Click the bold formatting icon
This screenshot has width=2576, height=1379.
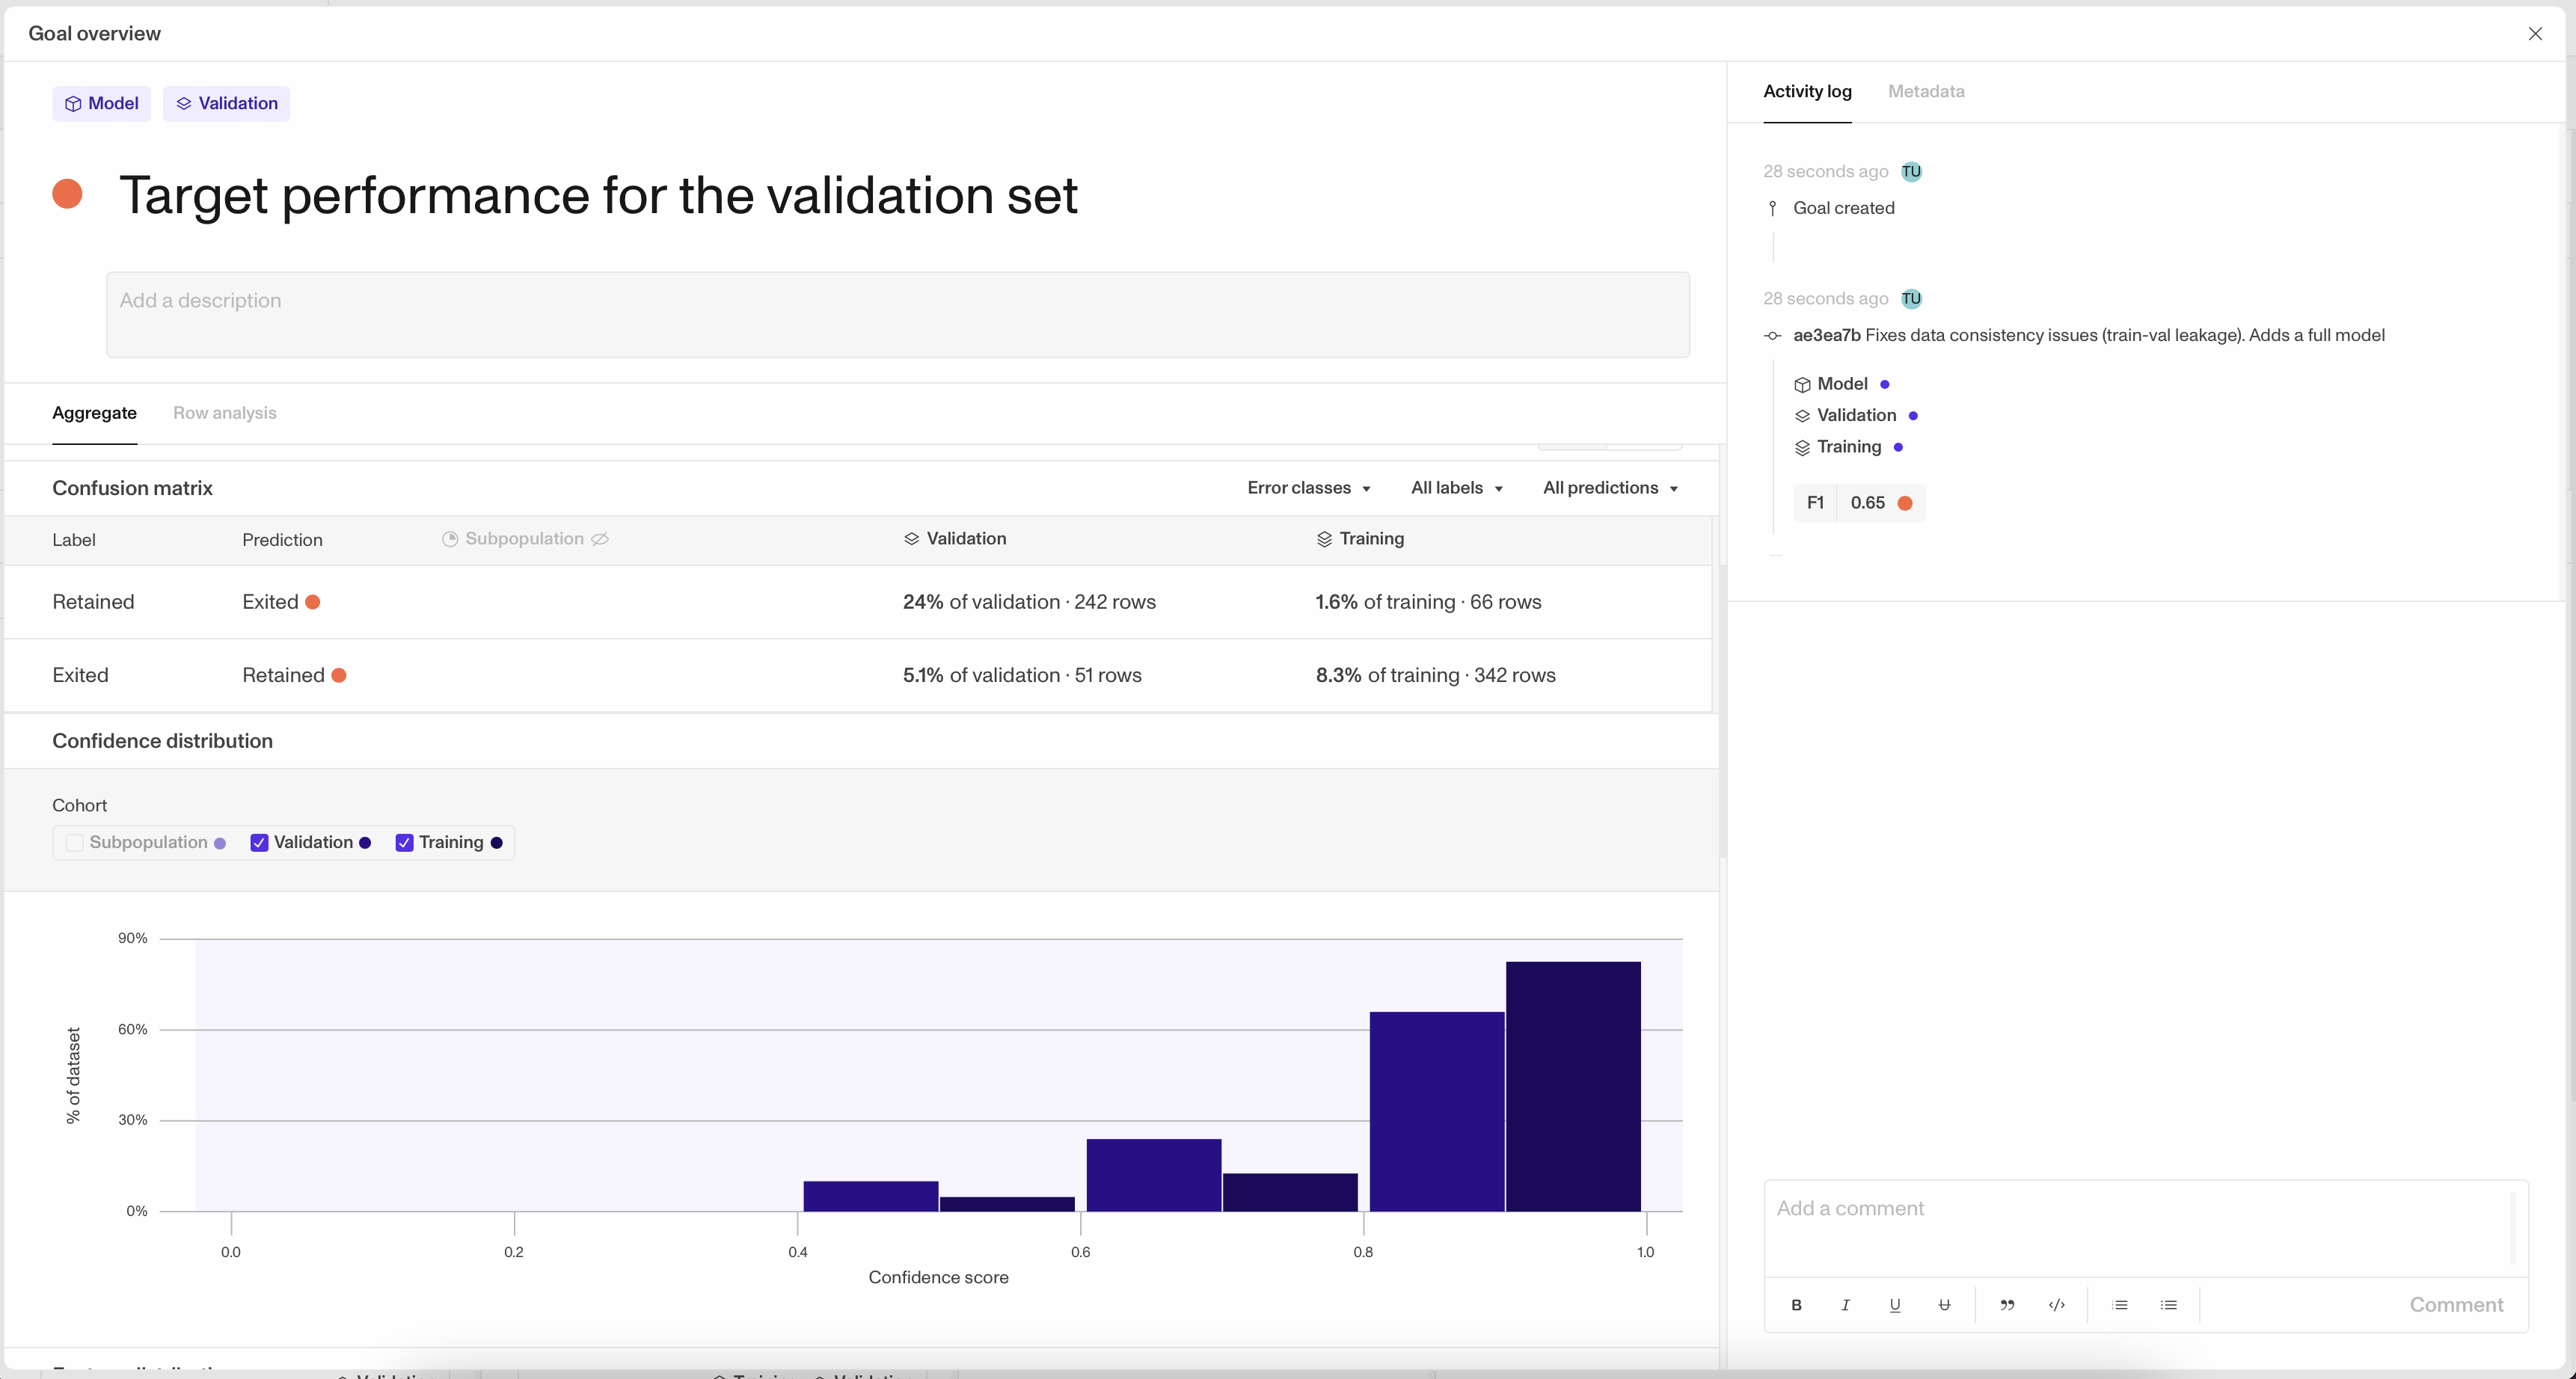pyautogui.click(x=1796, y=1305)
